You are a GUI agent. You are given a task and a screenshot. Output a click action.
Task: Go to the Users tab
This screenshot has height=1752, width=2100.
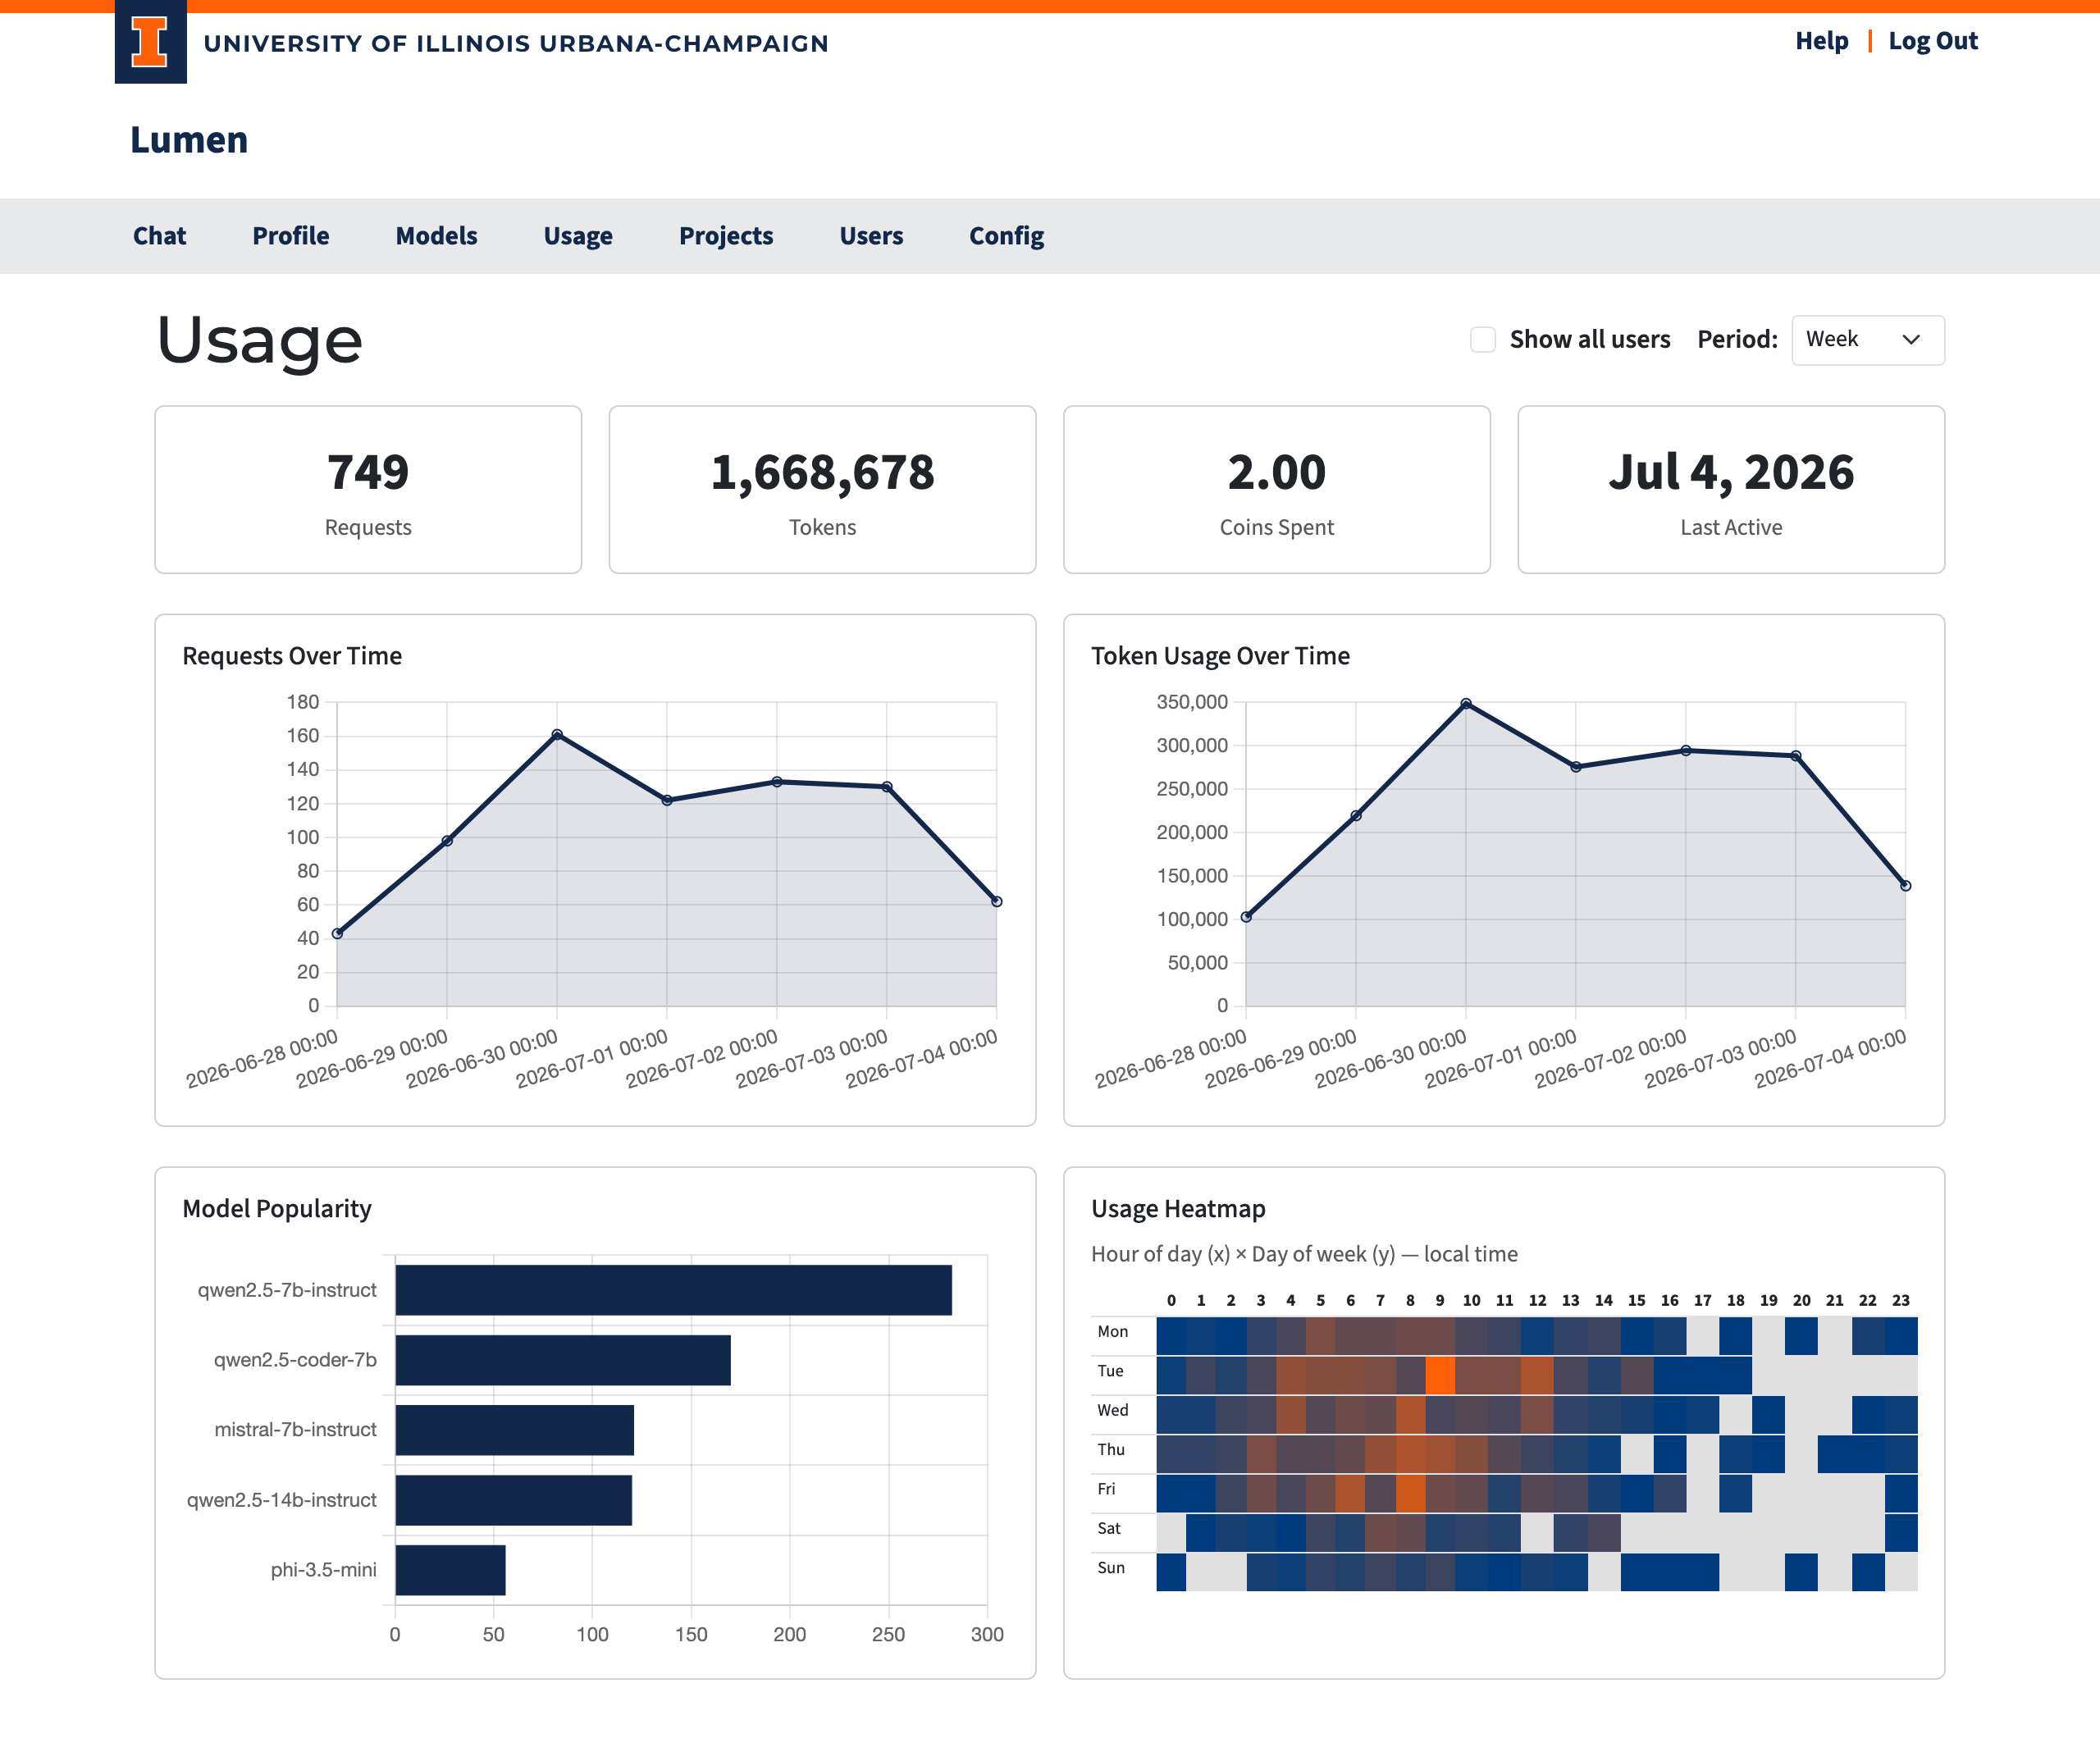pyautogui.click(x=871, y=236)
